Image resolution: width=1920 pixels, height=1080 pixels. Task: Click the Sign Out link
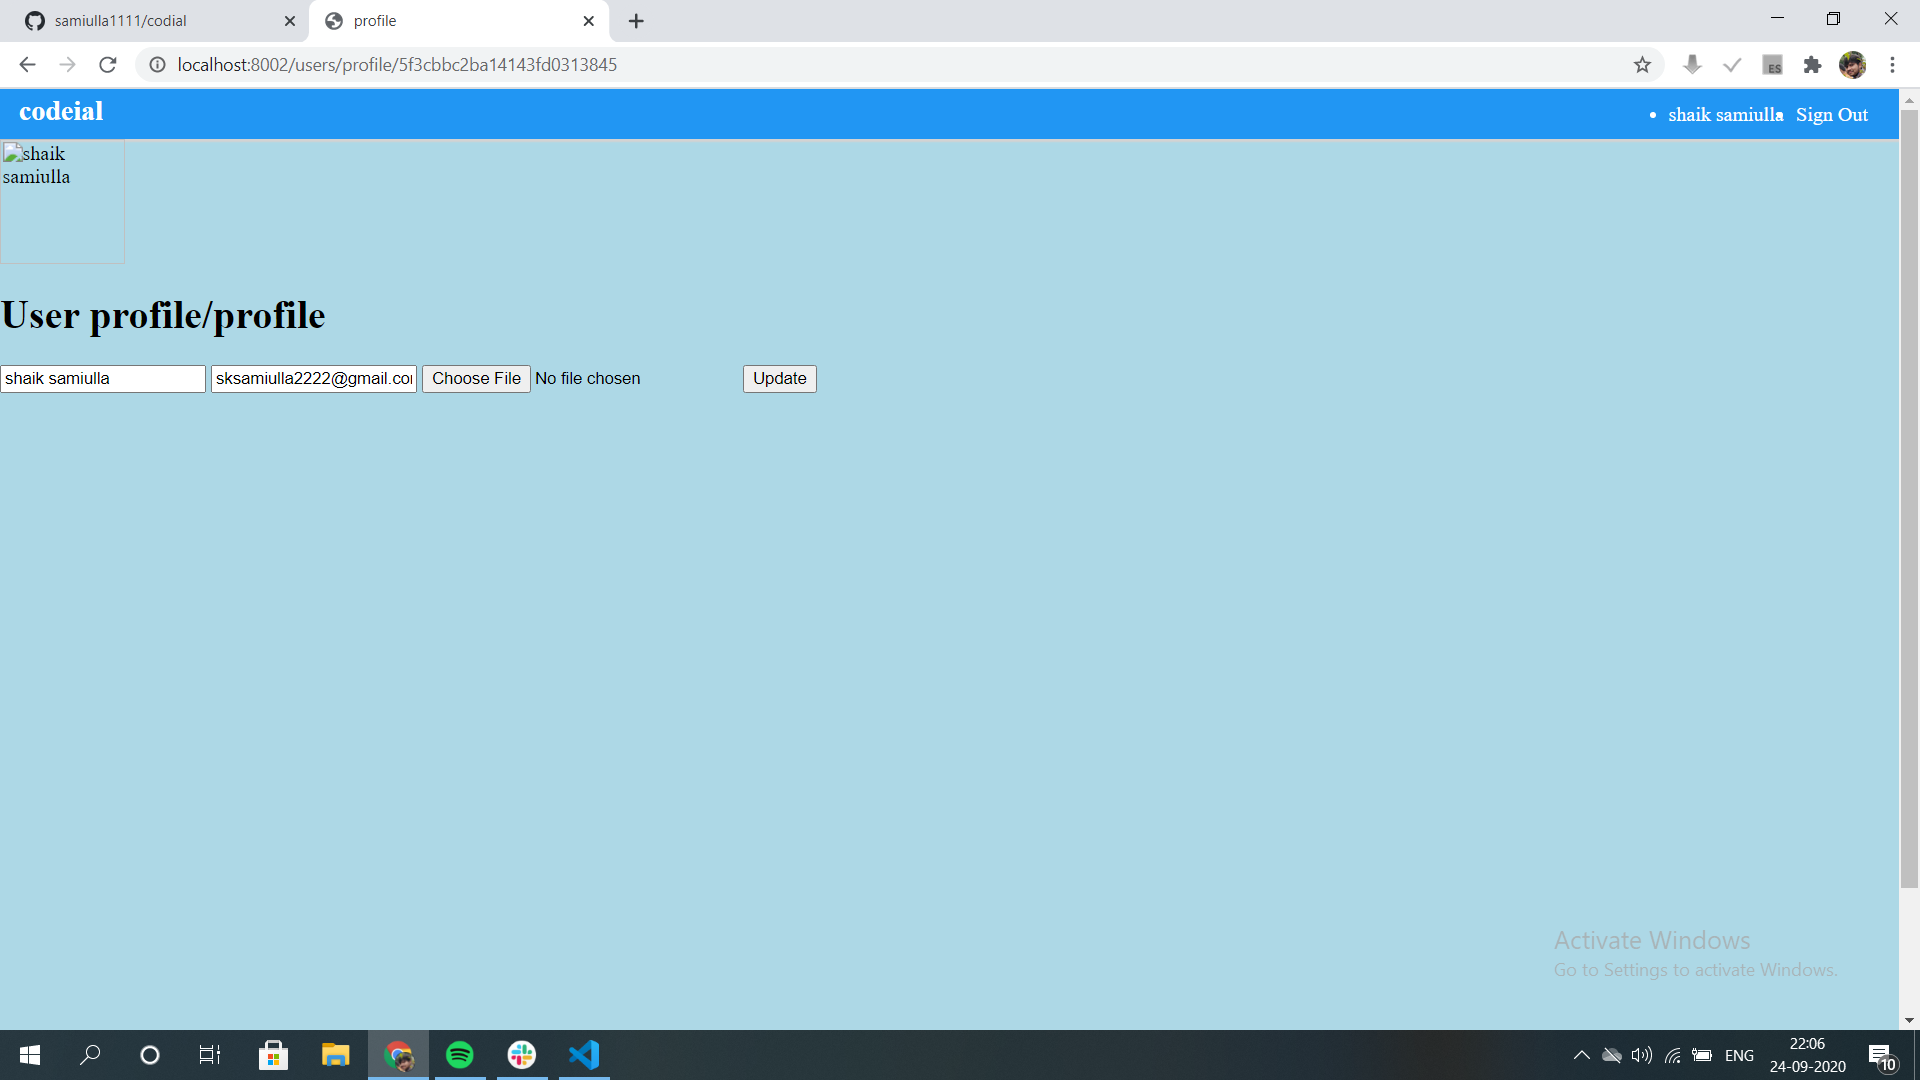(x=1831, y=115)
